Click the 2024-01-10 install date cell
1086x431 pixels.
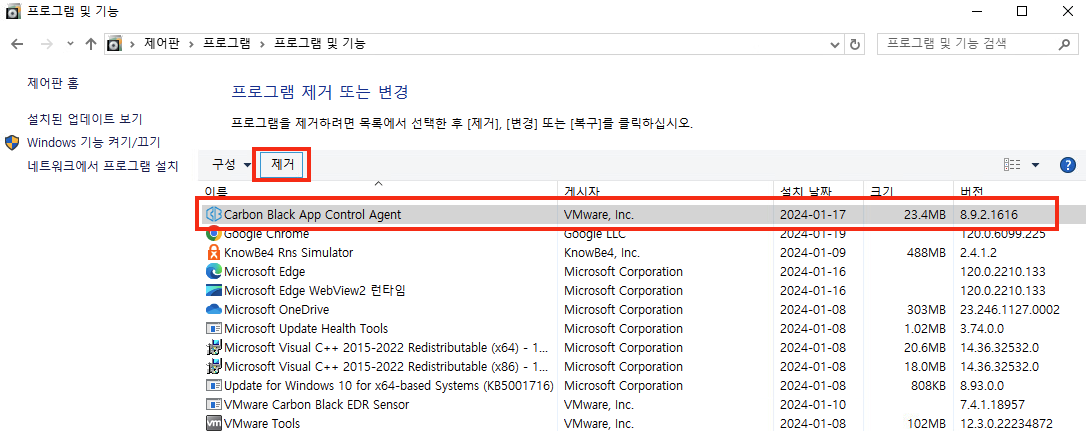coord(812,404)
